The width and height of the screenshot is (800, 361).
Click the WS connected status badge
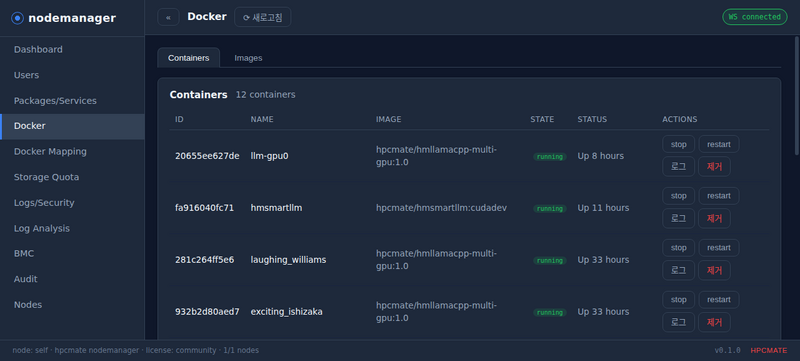[x=755, y=17]
